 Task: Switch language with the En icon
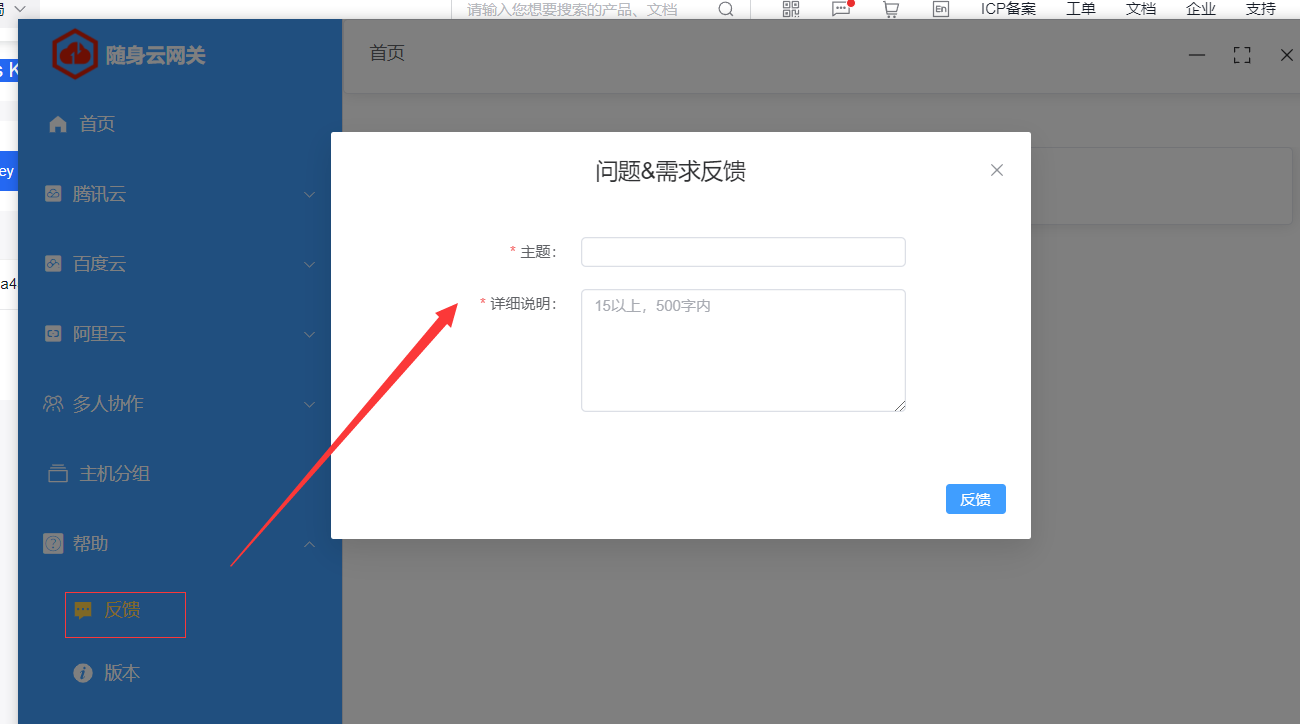[940, 9]
